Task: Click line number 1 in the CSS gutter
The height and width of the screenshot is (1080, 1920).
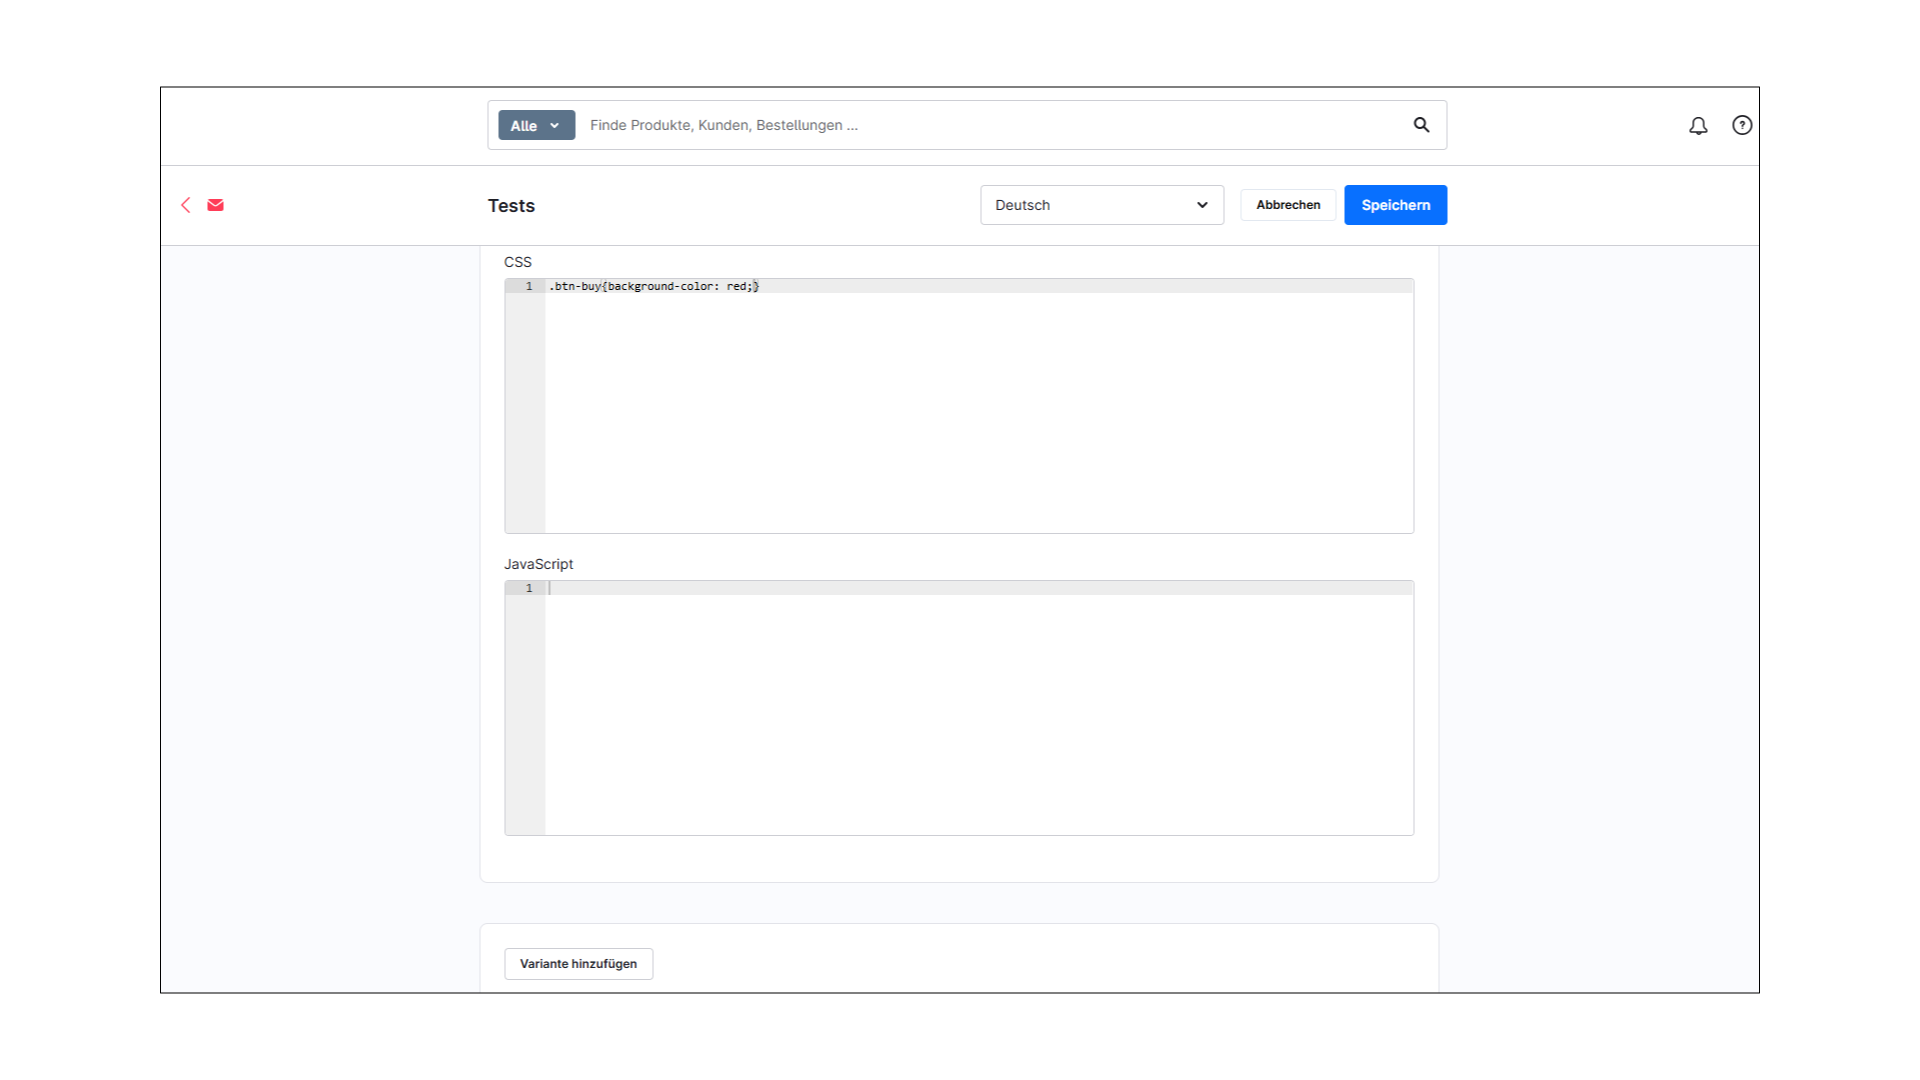Action: tap(529, 286)
